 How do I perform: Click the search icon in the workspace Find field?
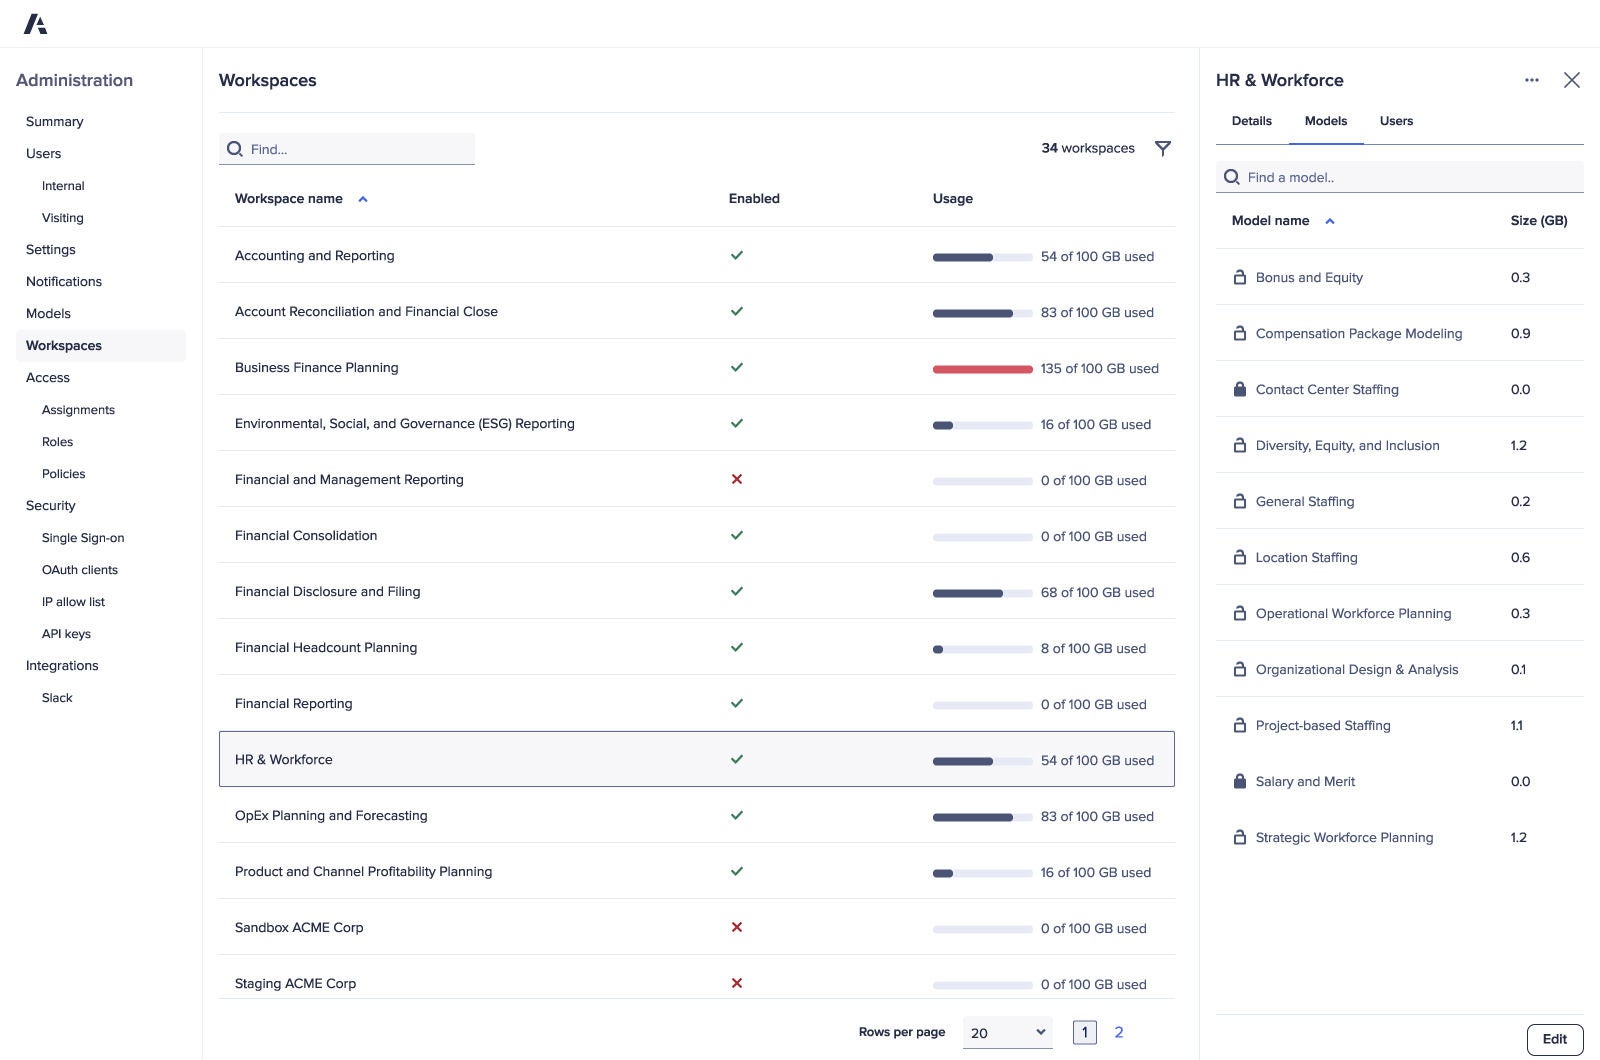pyautogui.click(x=235, y=148)
